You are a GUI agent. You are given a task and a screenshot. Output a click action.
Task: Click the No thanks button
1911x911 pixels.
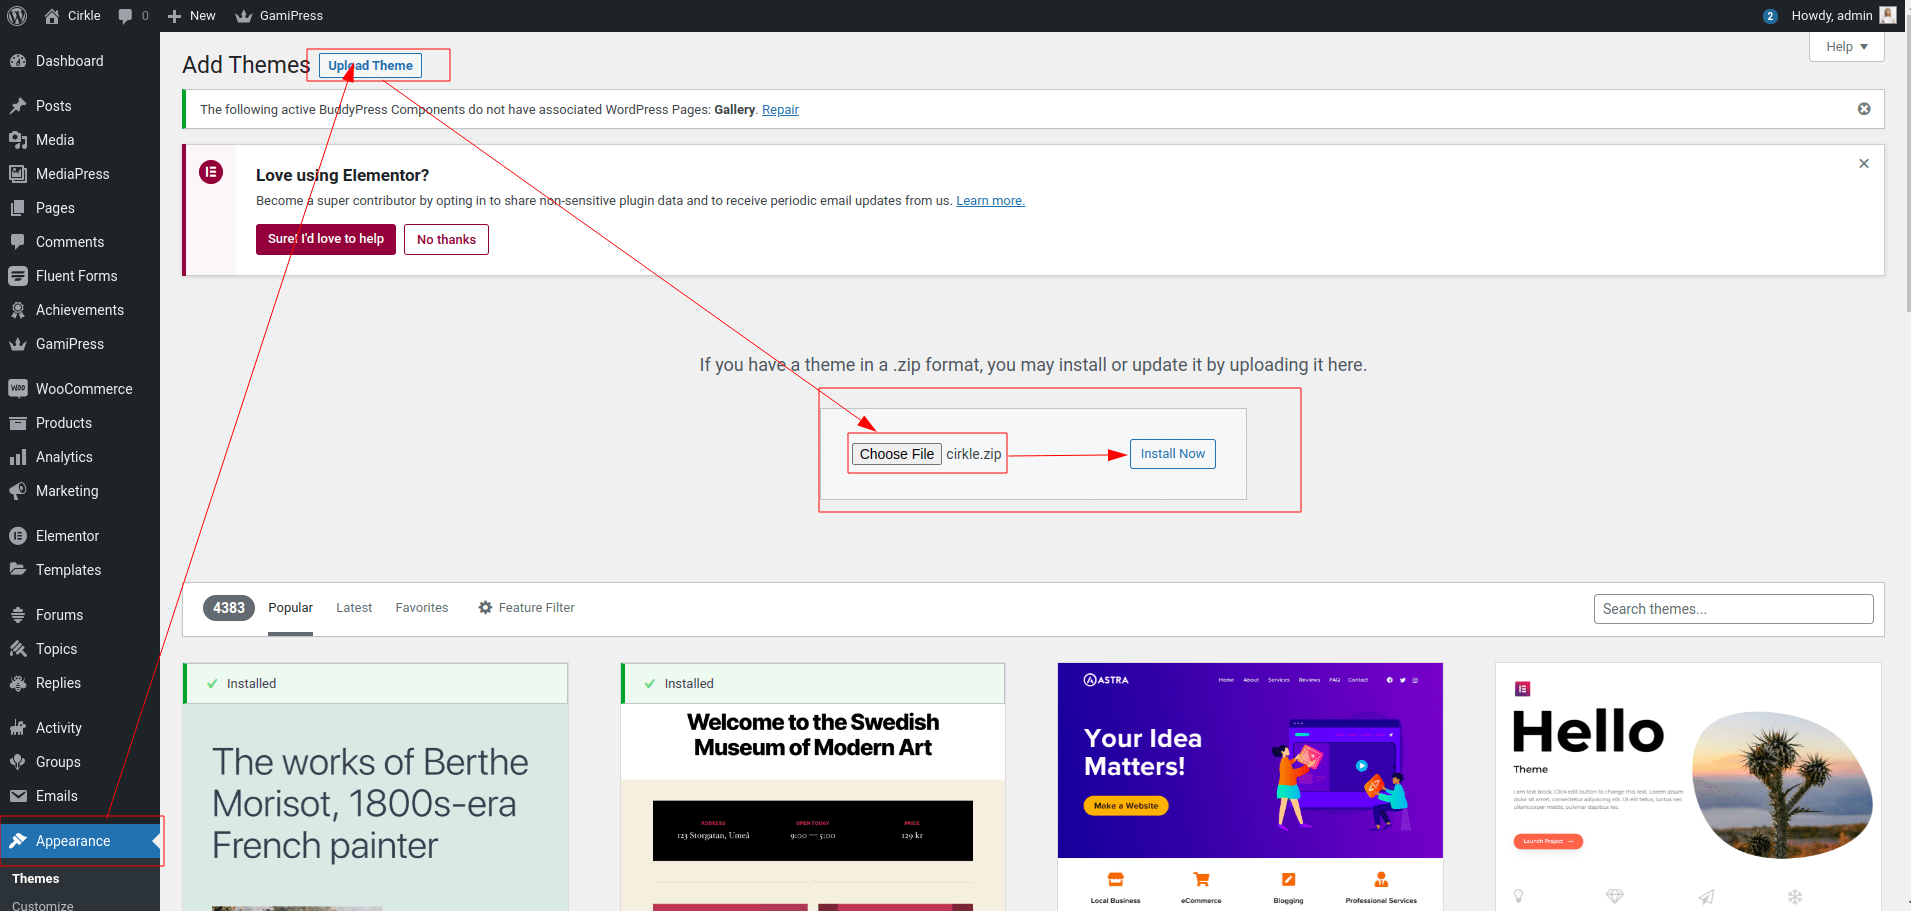pyautogui.click(x=446, y=240)
